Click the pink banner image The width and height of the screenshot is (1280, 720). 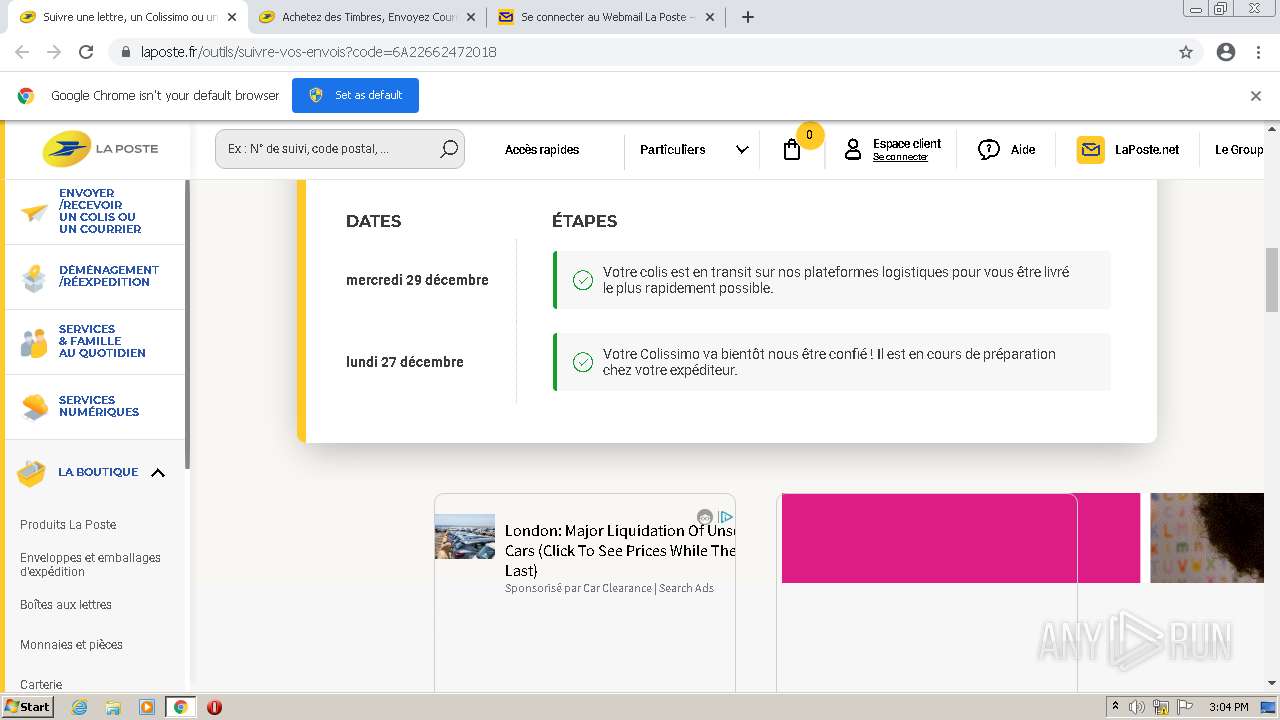pyautogui.click(x=960, y=538)
